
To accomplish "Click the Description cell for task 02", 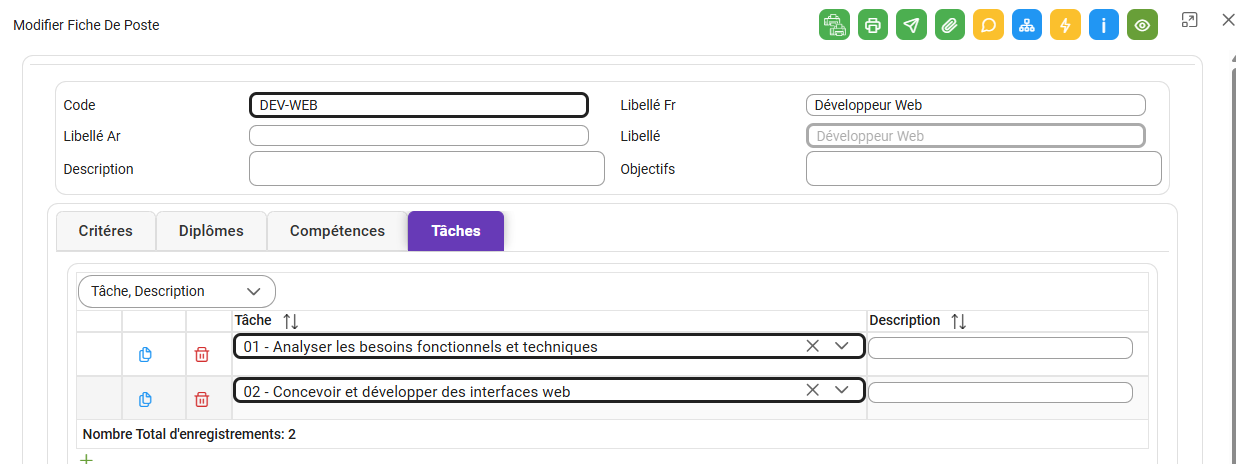I will [1000, 392].
